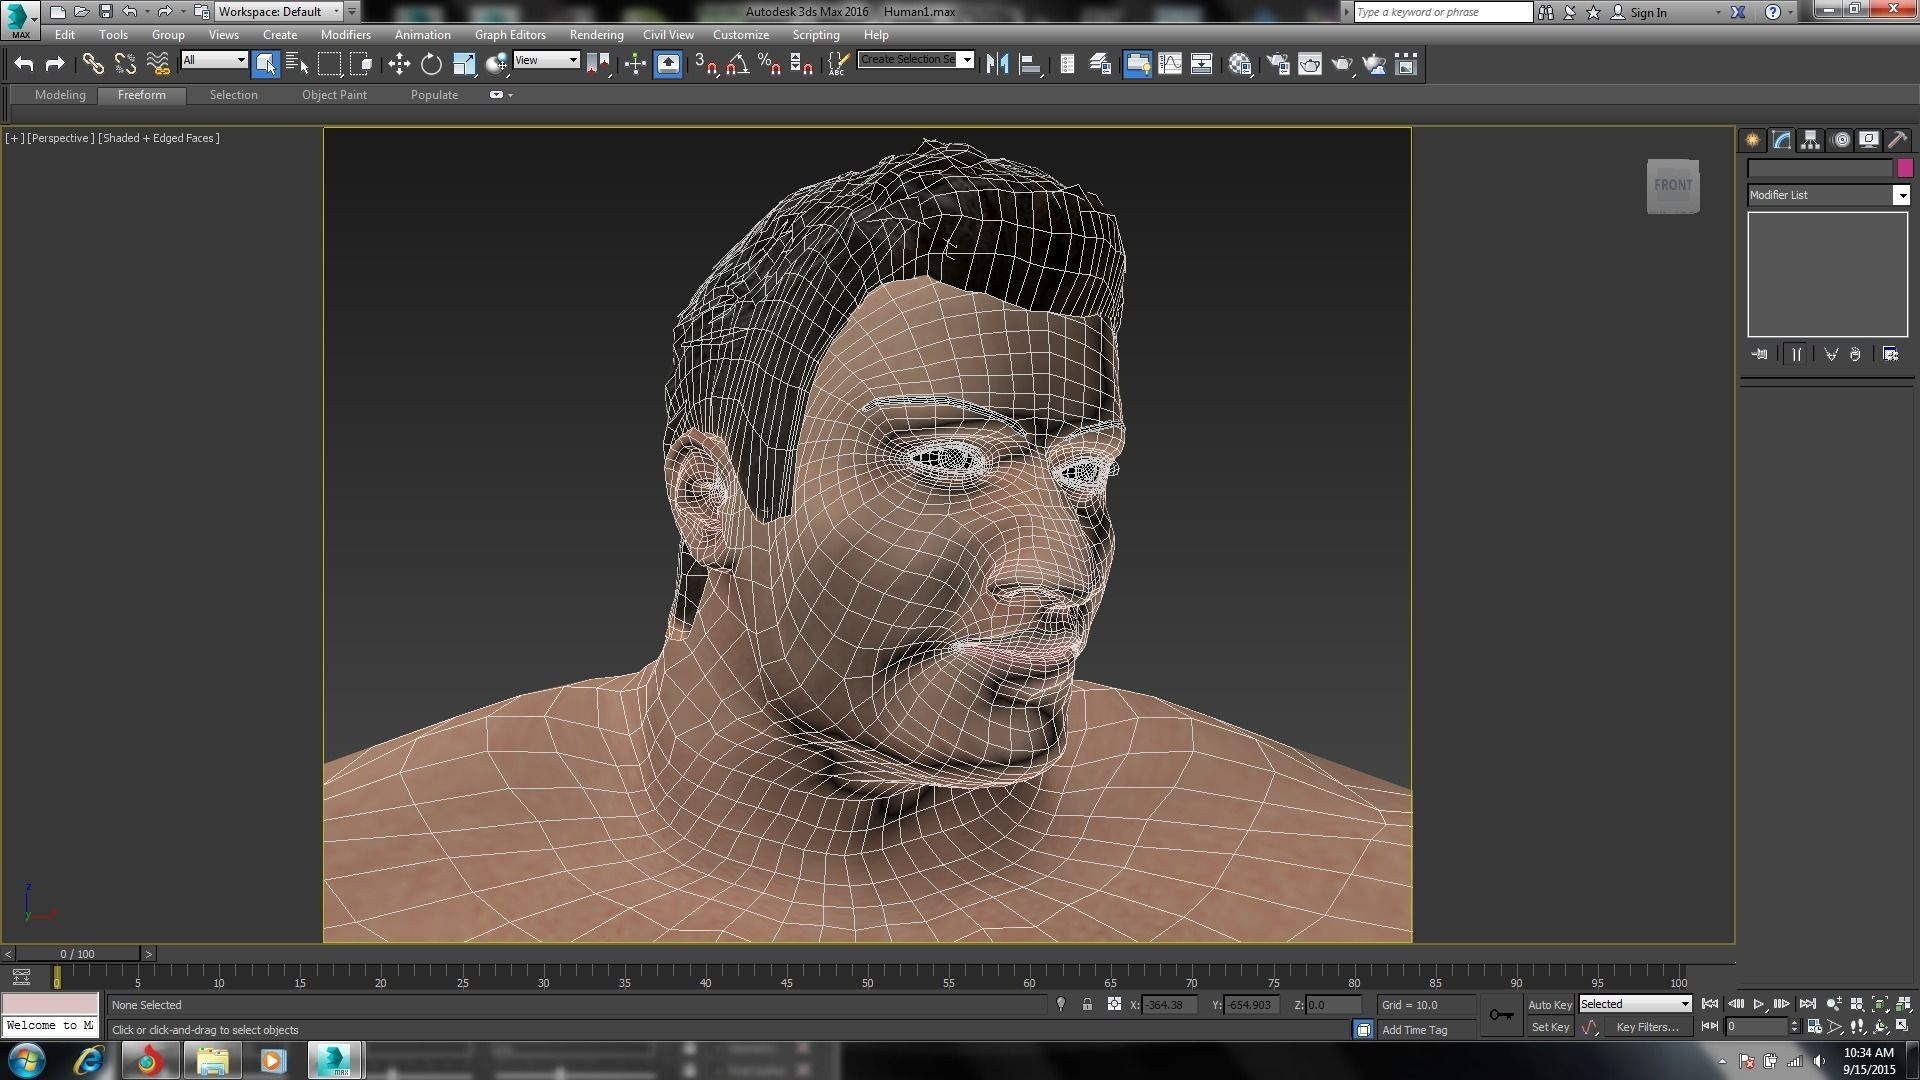The image size is (1920, 1080).
Task: Open the Scripting menu
Action: [816, 34]
